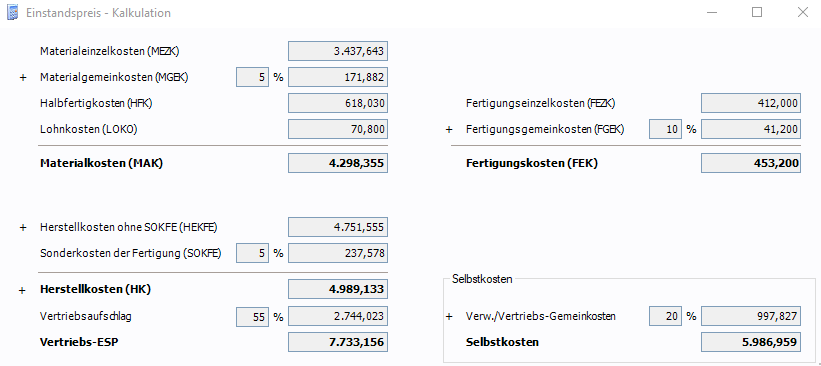
Task: Click the Fertigungsgemeinkosten amount field
Action: coord(751,129)
